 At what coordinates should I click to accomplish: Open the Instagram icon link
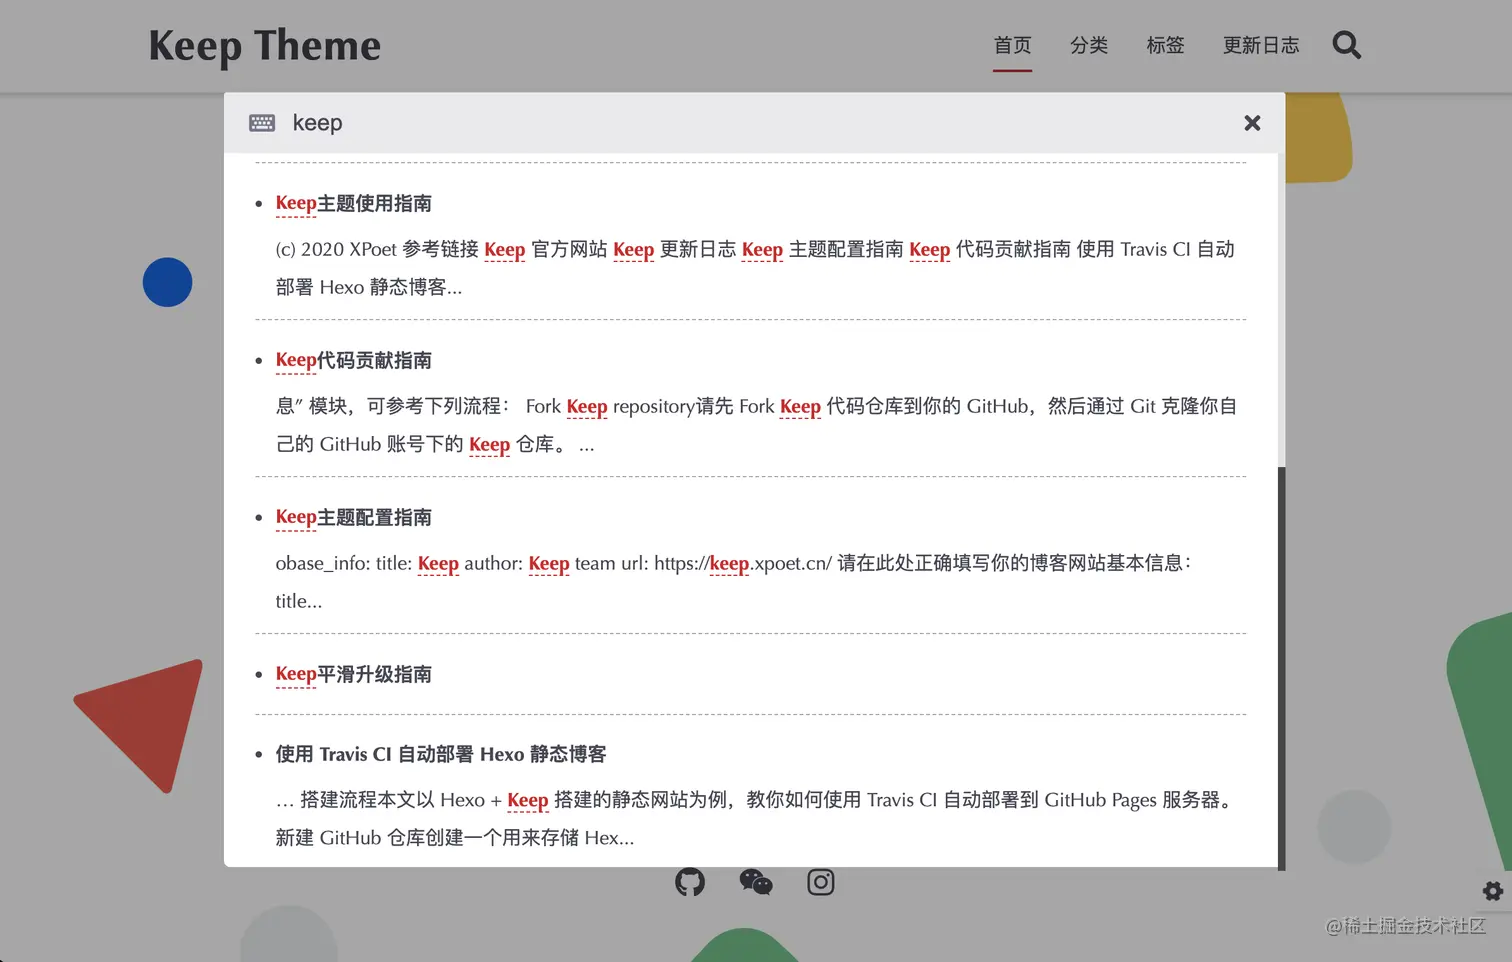tap(821, 882)
